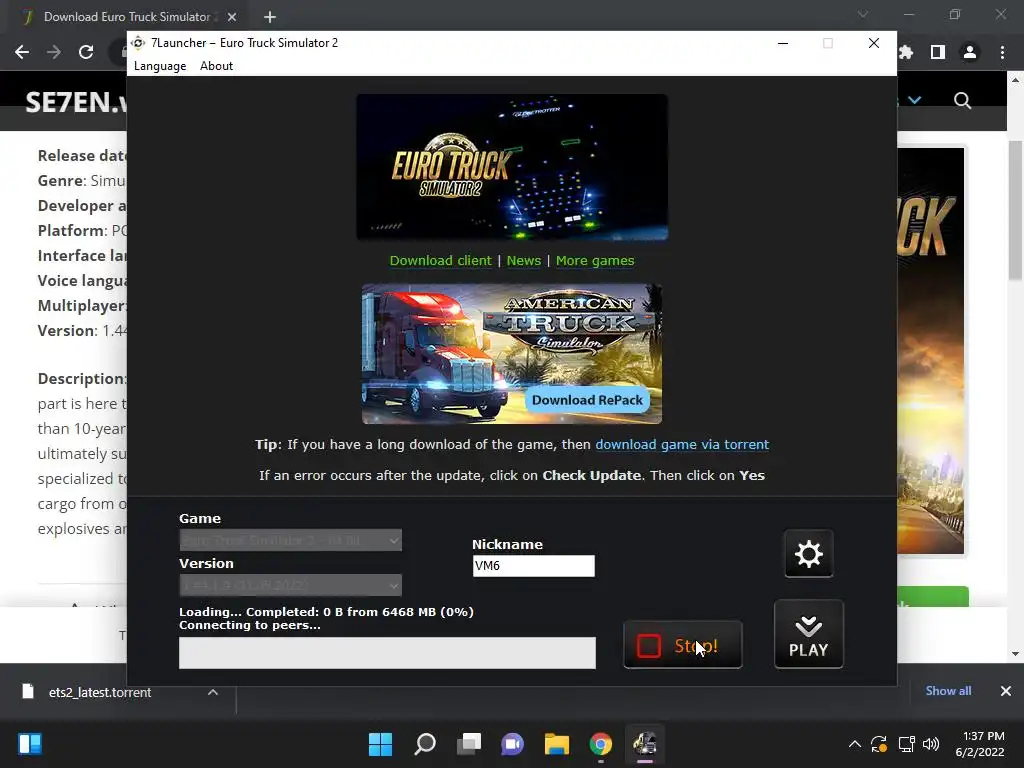
Task: Close the 7Launcher window
Action: (874, 43)
